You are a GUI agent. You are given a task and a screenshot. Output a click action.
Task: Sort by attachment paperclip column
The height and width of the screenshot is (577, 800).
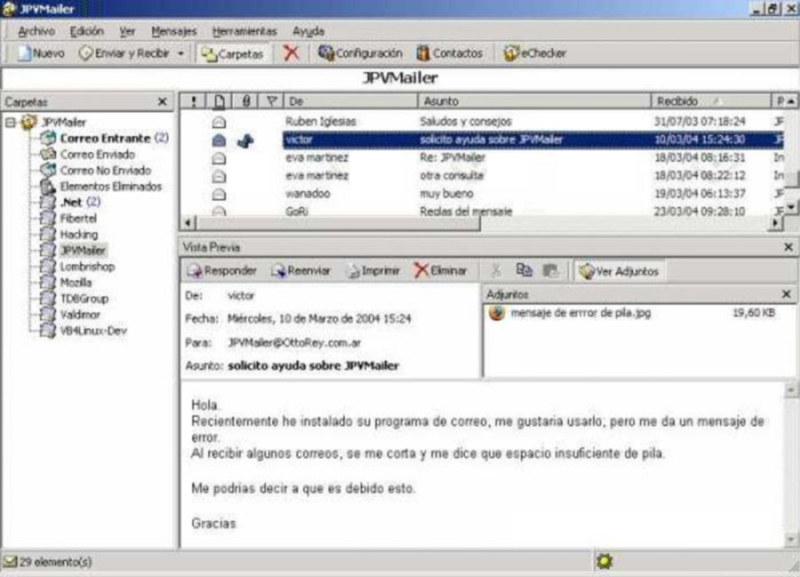pyautogui.click(x=246, y=102)
